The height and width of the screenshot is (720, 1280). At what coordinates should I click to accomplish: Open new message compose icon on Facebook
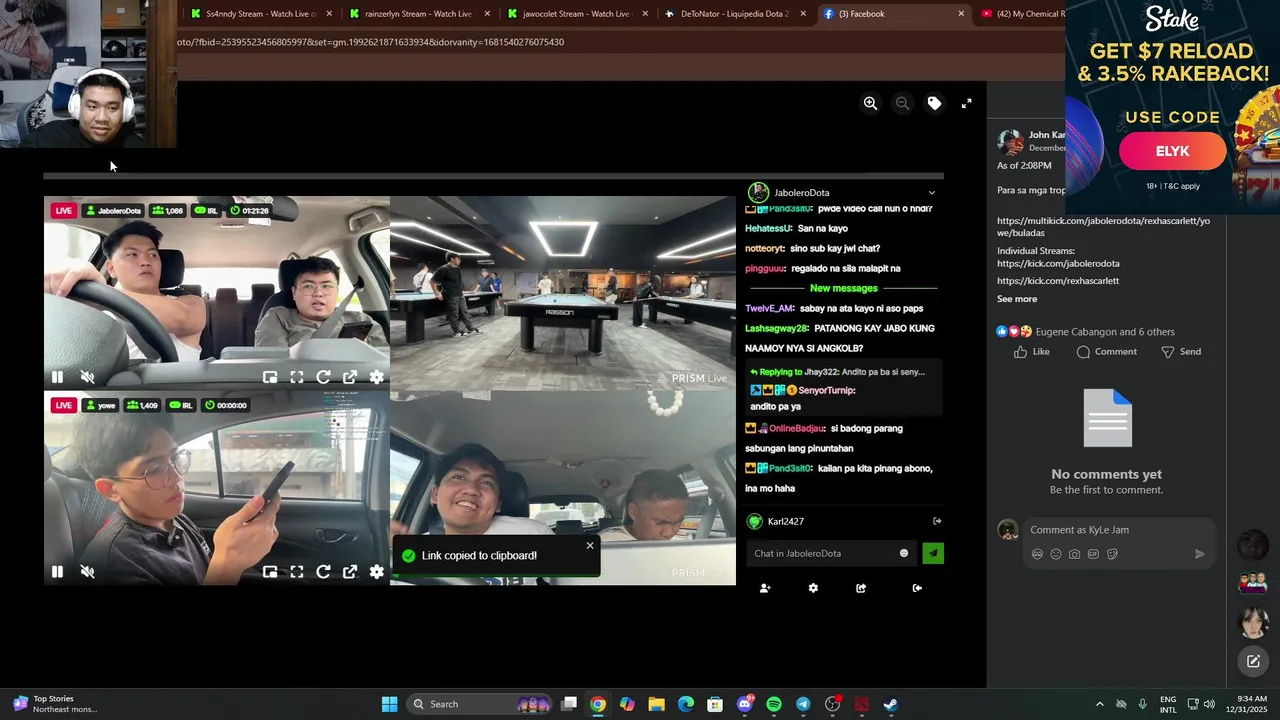point(1253,661)
